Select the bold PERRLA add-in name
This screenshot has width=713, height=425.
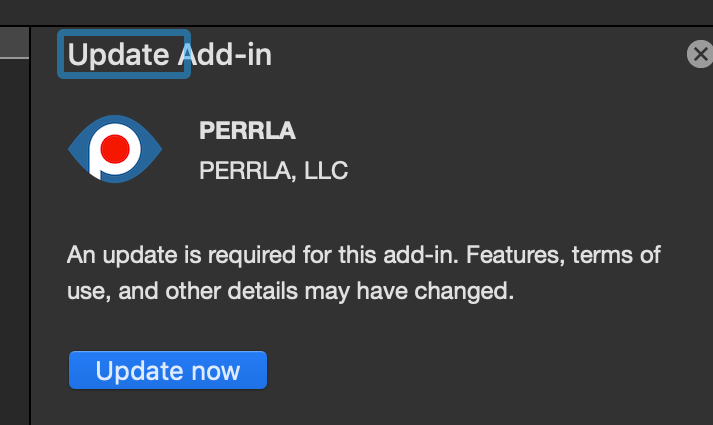pos(248,132)
